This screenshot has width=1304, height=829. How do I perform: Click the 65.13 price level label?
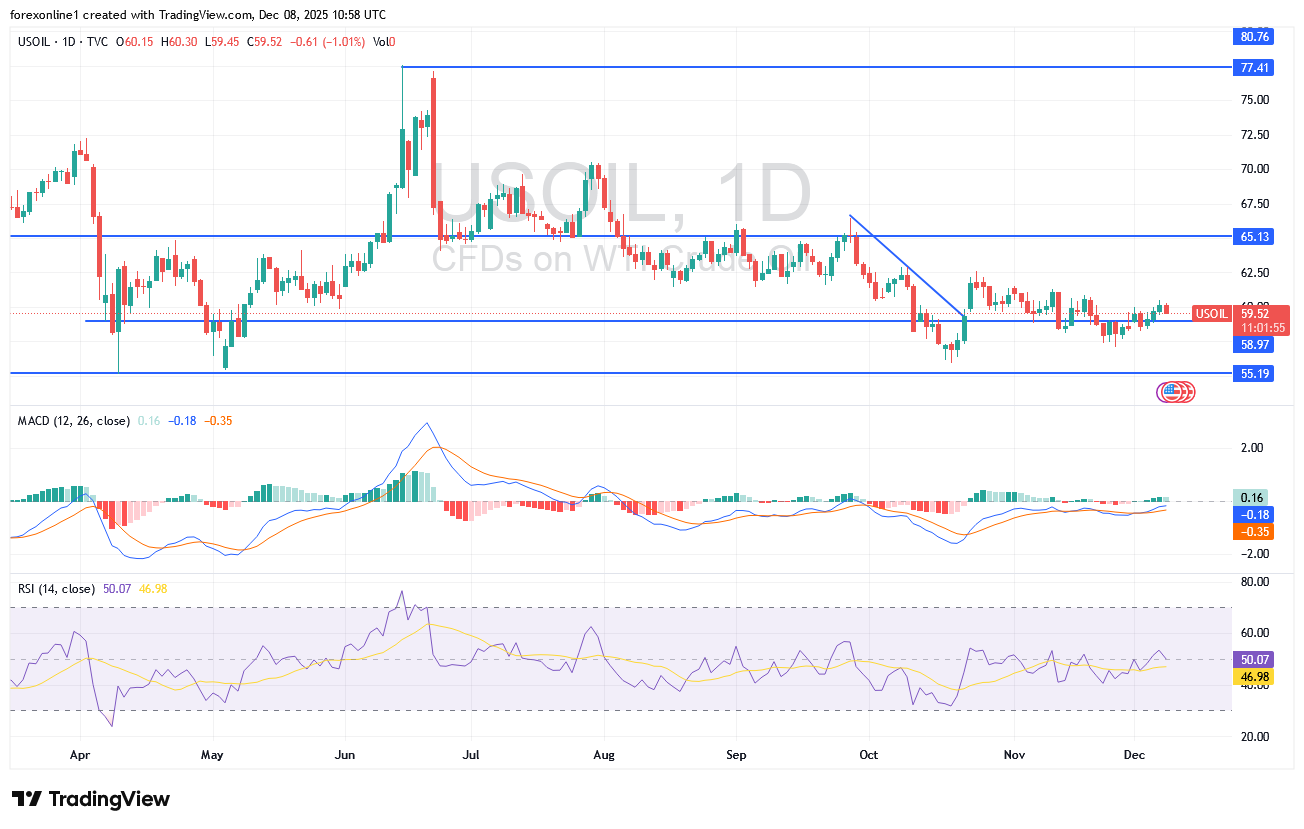[x=1254, y=237]
